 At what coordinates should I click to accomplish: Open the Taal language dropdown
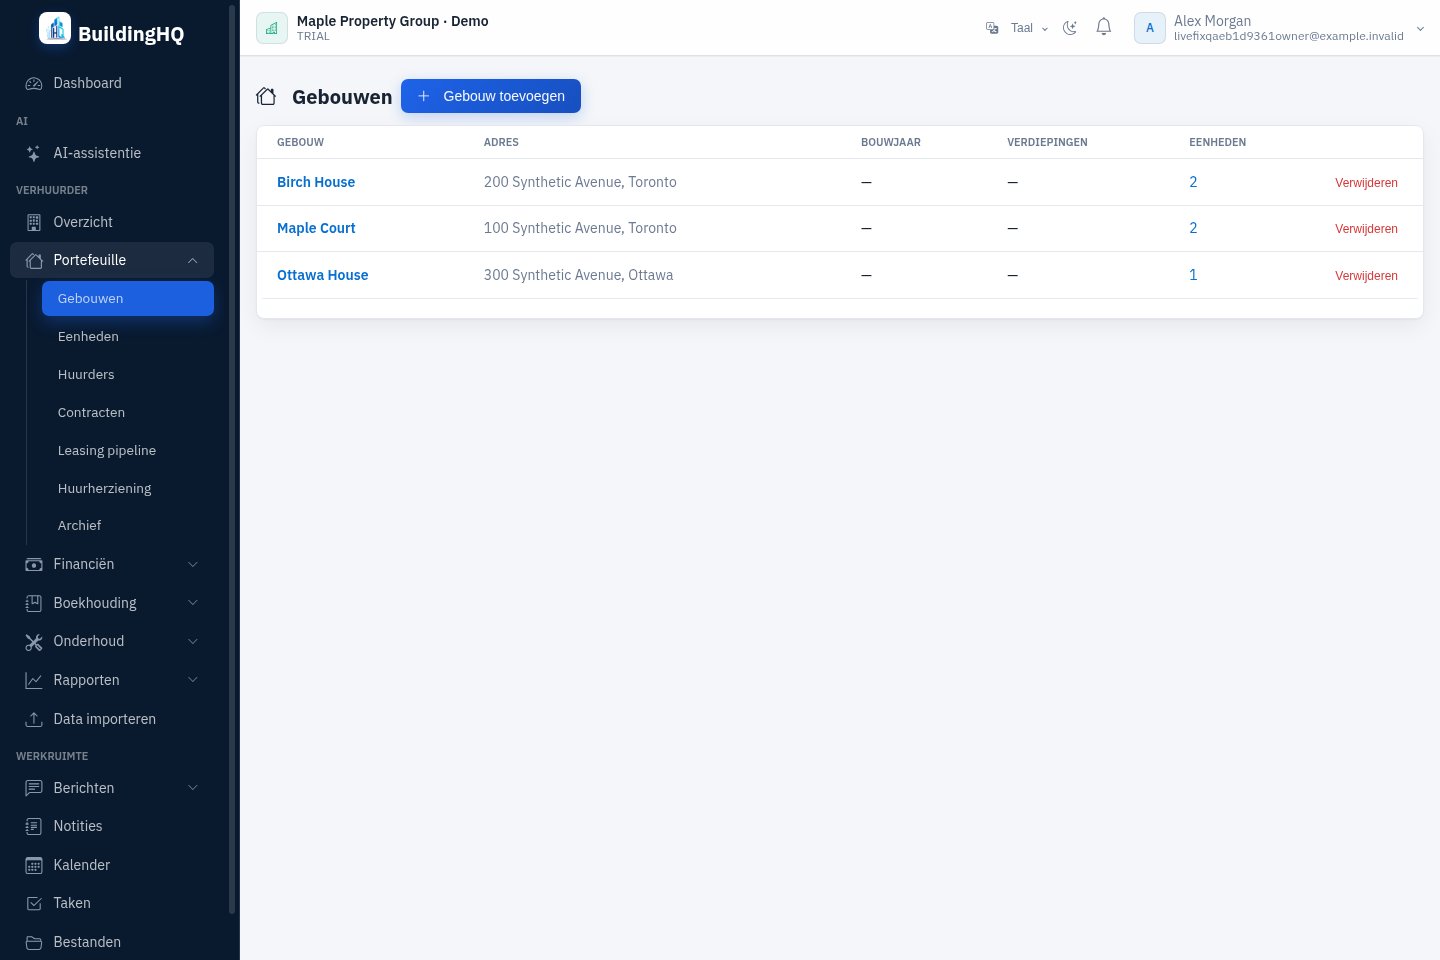[1017, 28]
